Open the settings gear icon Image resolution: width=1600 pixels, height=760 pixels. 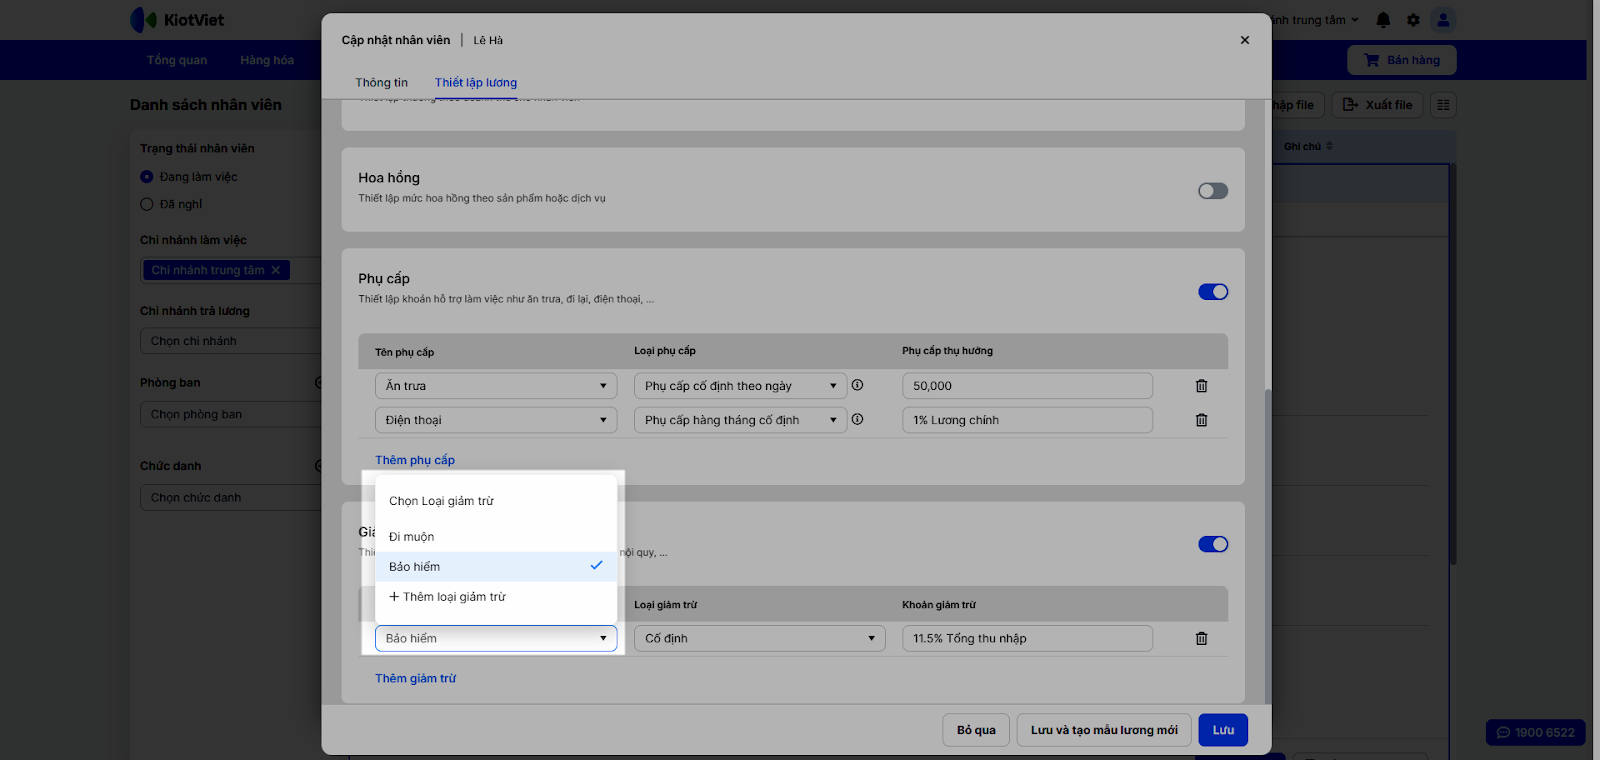point(1413,20)
